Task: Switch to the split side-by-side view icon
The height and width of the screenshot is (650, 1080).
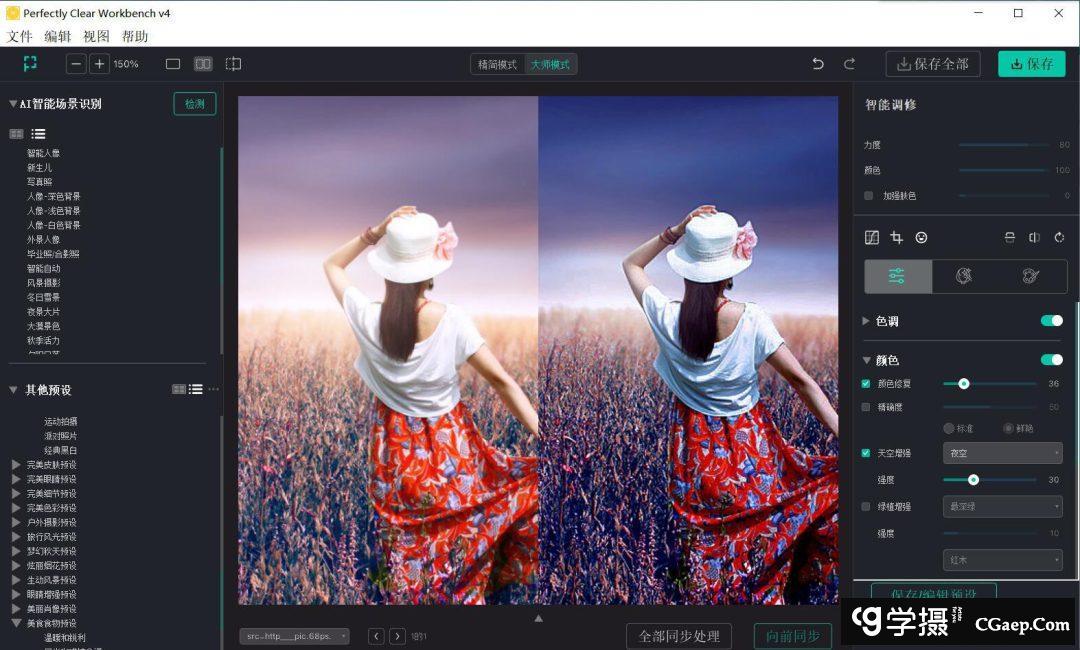Action: point(203,64)
